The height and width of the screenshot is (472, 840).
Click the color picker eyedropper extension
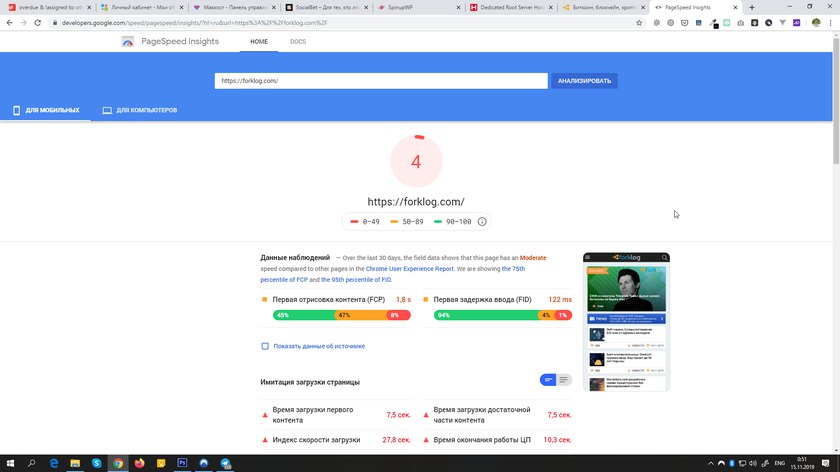[713, 23]
